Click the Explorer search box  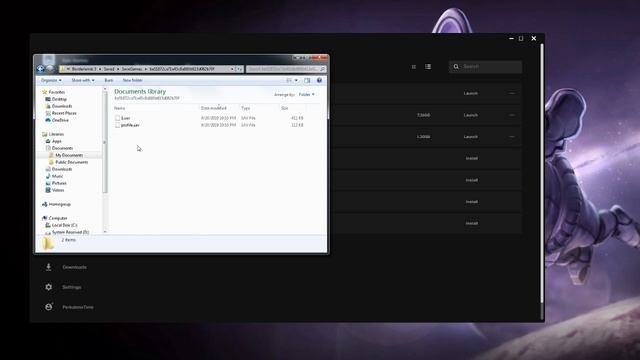click(286, 69)
